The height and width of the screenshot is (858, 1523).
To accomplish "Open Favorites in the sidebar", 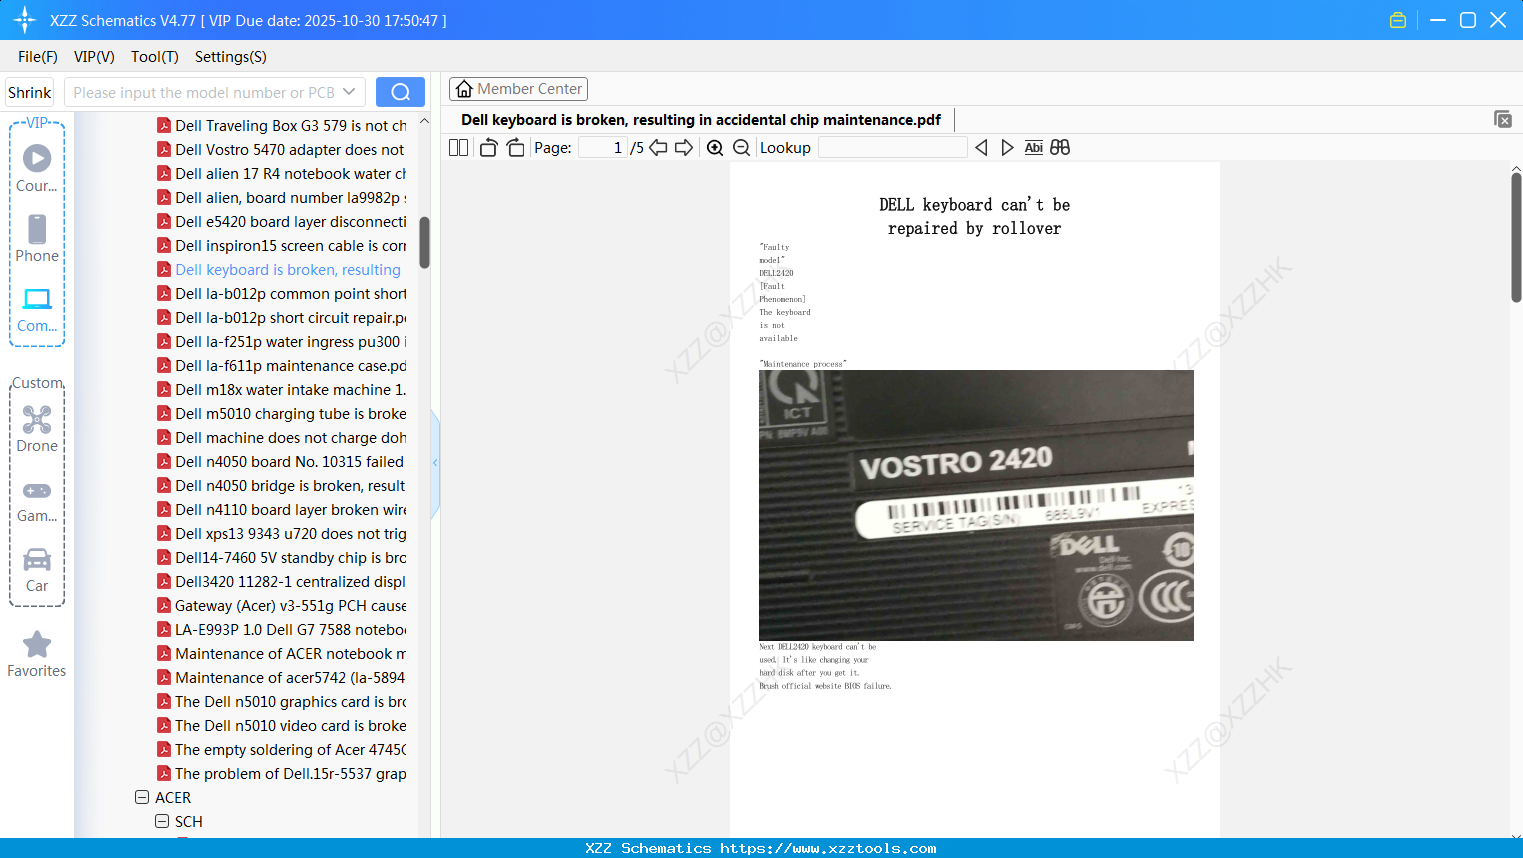I will point(37,654).
